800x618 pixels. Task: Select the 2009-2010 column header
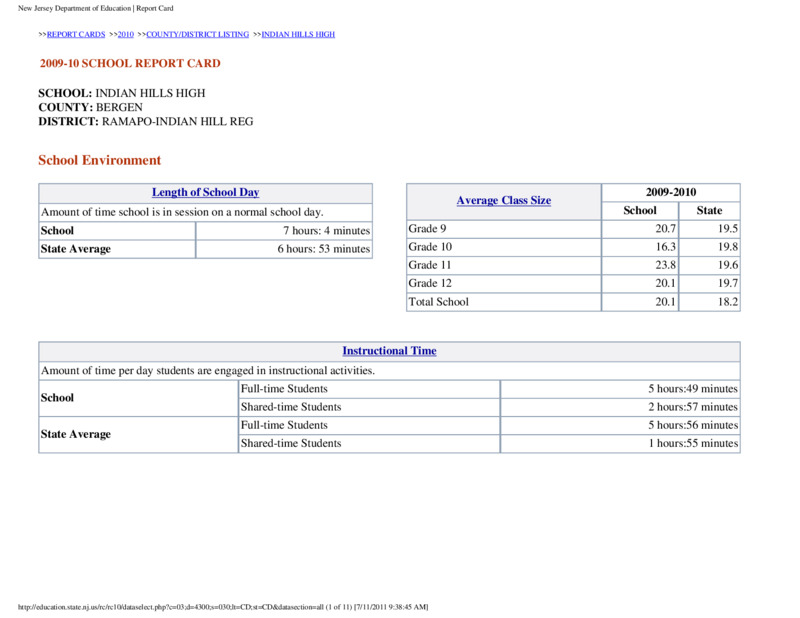(x=671, y=192)
